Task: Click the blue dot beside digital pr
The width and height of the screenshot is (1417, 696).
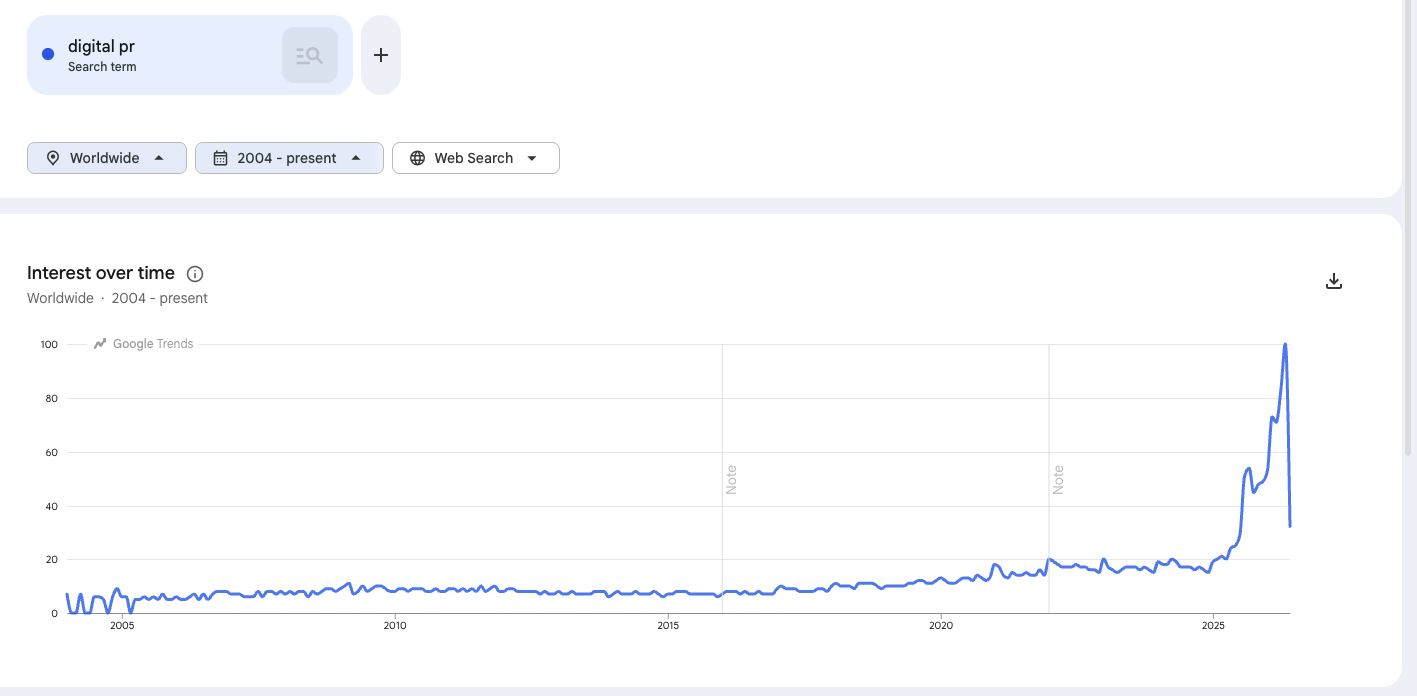Action: (48, 55)
